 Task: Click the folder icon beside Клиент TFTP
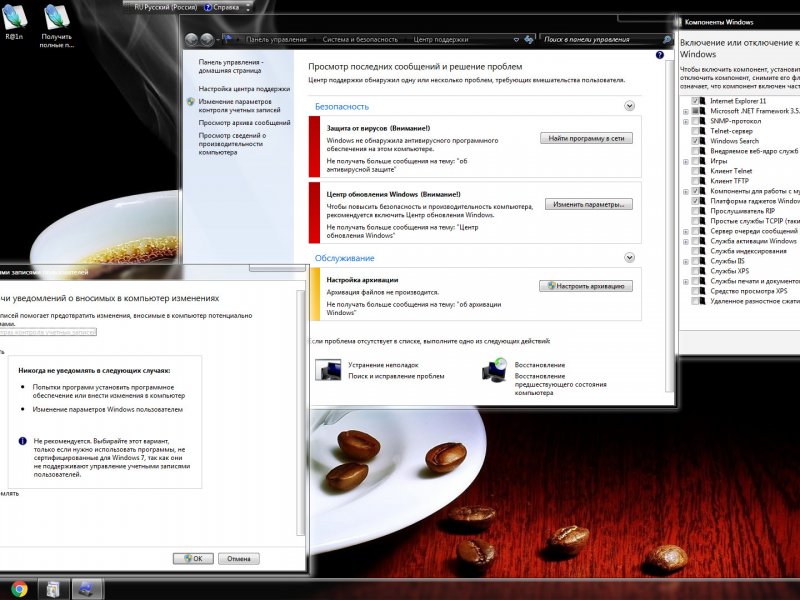[703, 181]
